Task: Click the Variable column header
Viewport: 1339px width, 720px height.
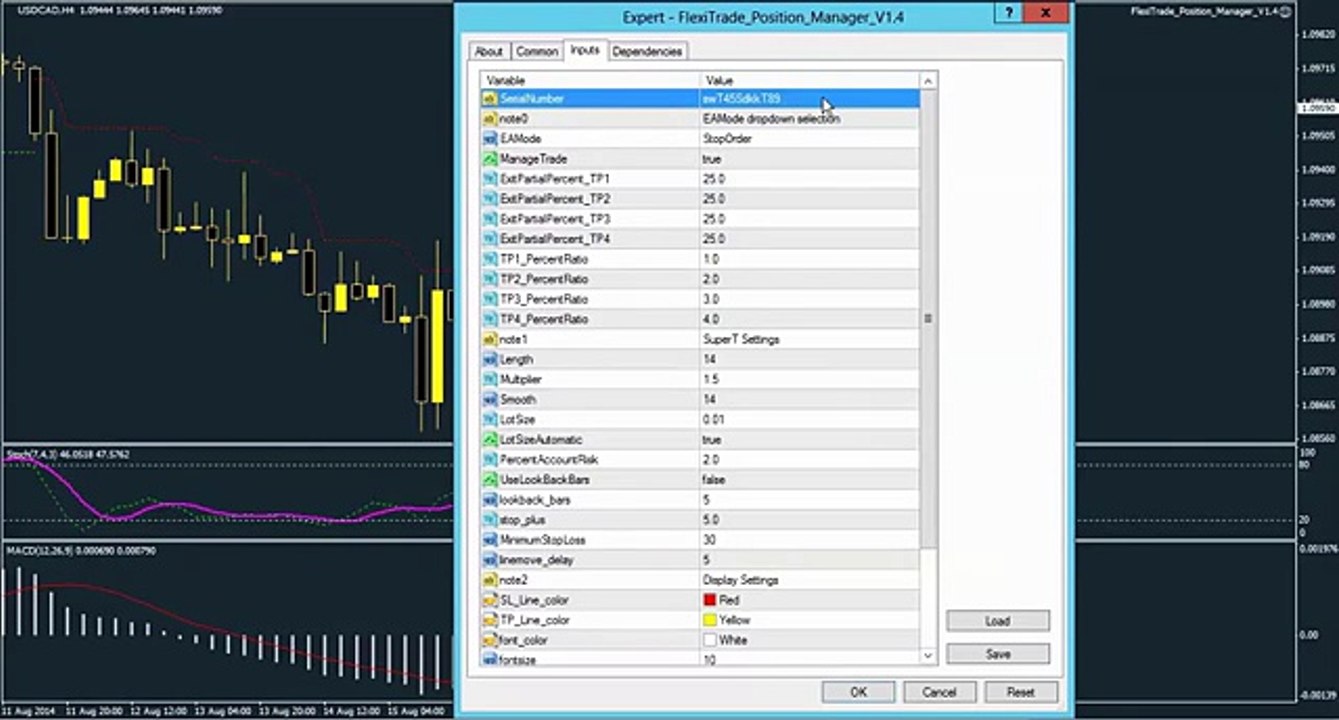Action: [590, 80]
